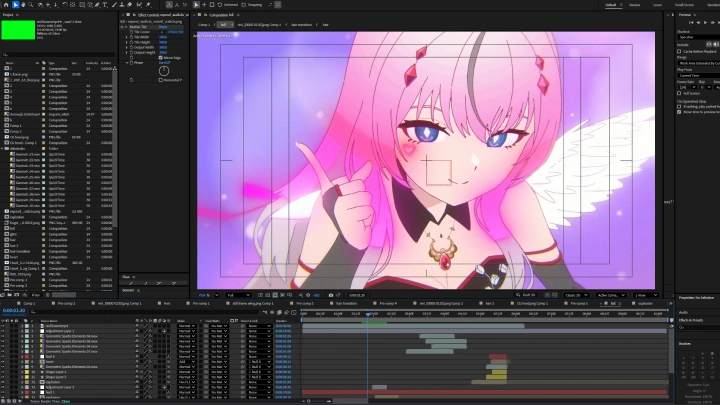Expand the layer 1 twirl arrow
The image size is (720, 405).
click(x=22, y=326)
